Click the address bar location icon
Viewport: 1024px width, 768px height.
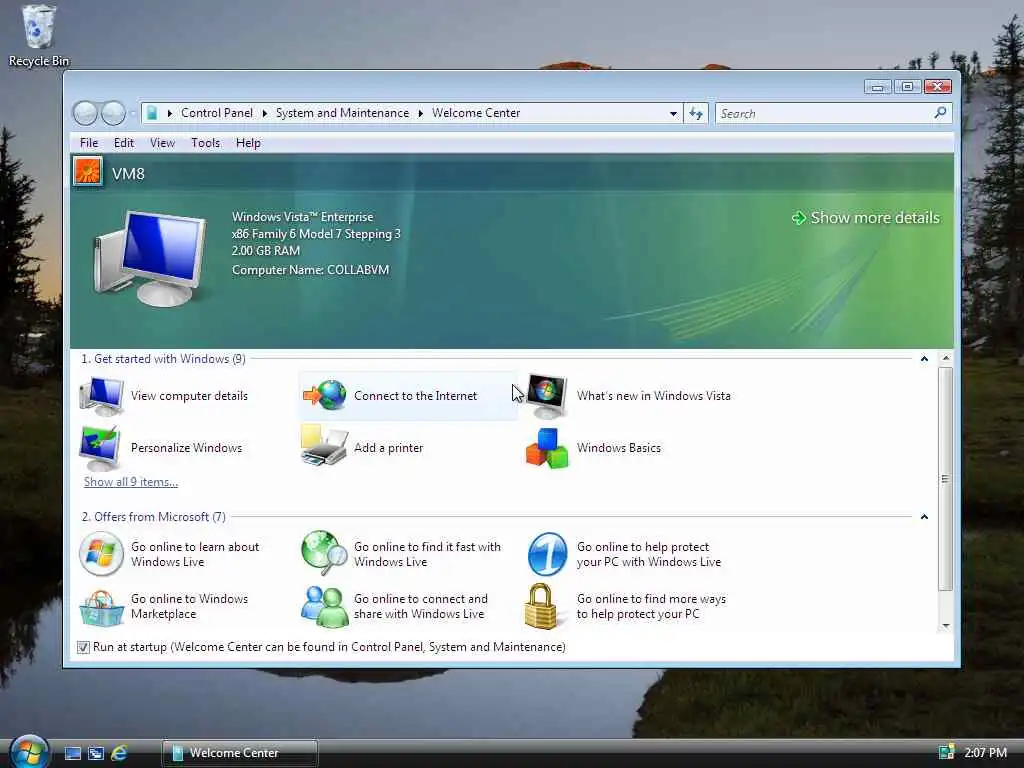coord(152,113)
